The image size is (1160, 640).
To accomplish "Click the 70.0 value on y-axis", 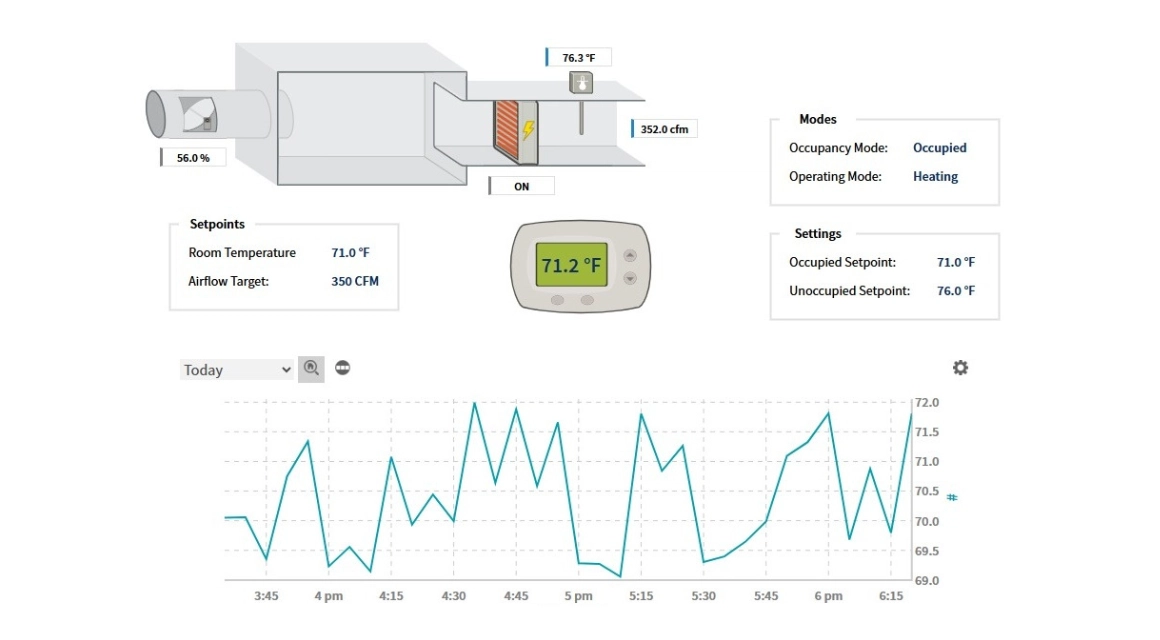I will (927, 522).
